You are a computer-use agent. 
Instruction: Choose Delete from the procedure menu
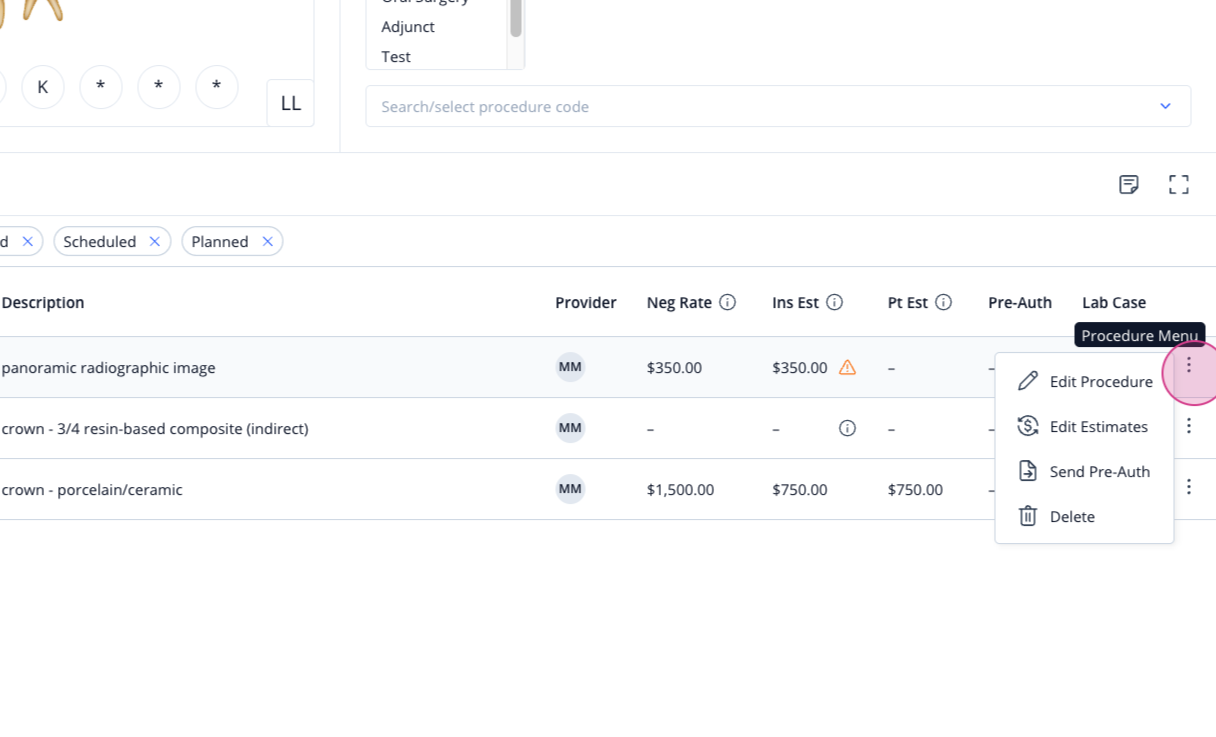point(1084,516)
